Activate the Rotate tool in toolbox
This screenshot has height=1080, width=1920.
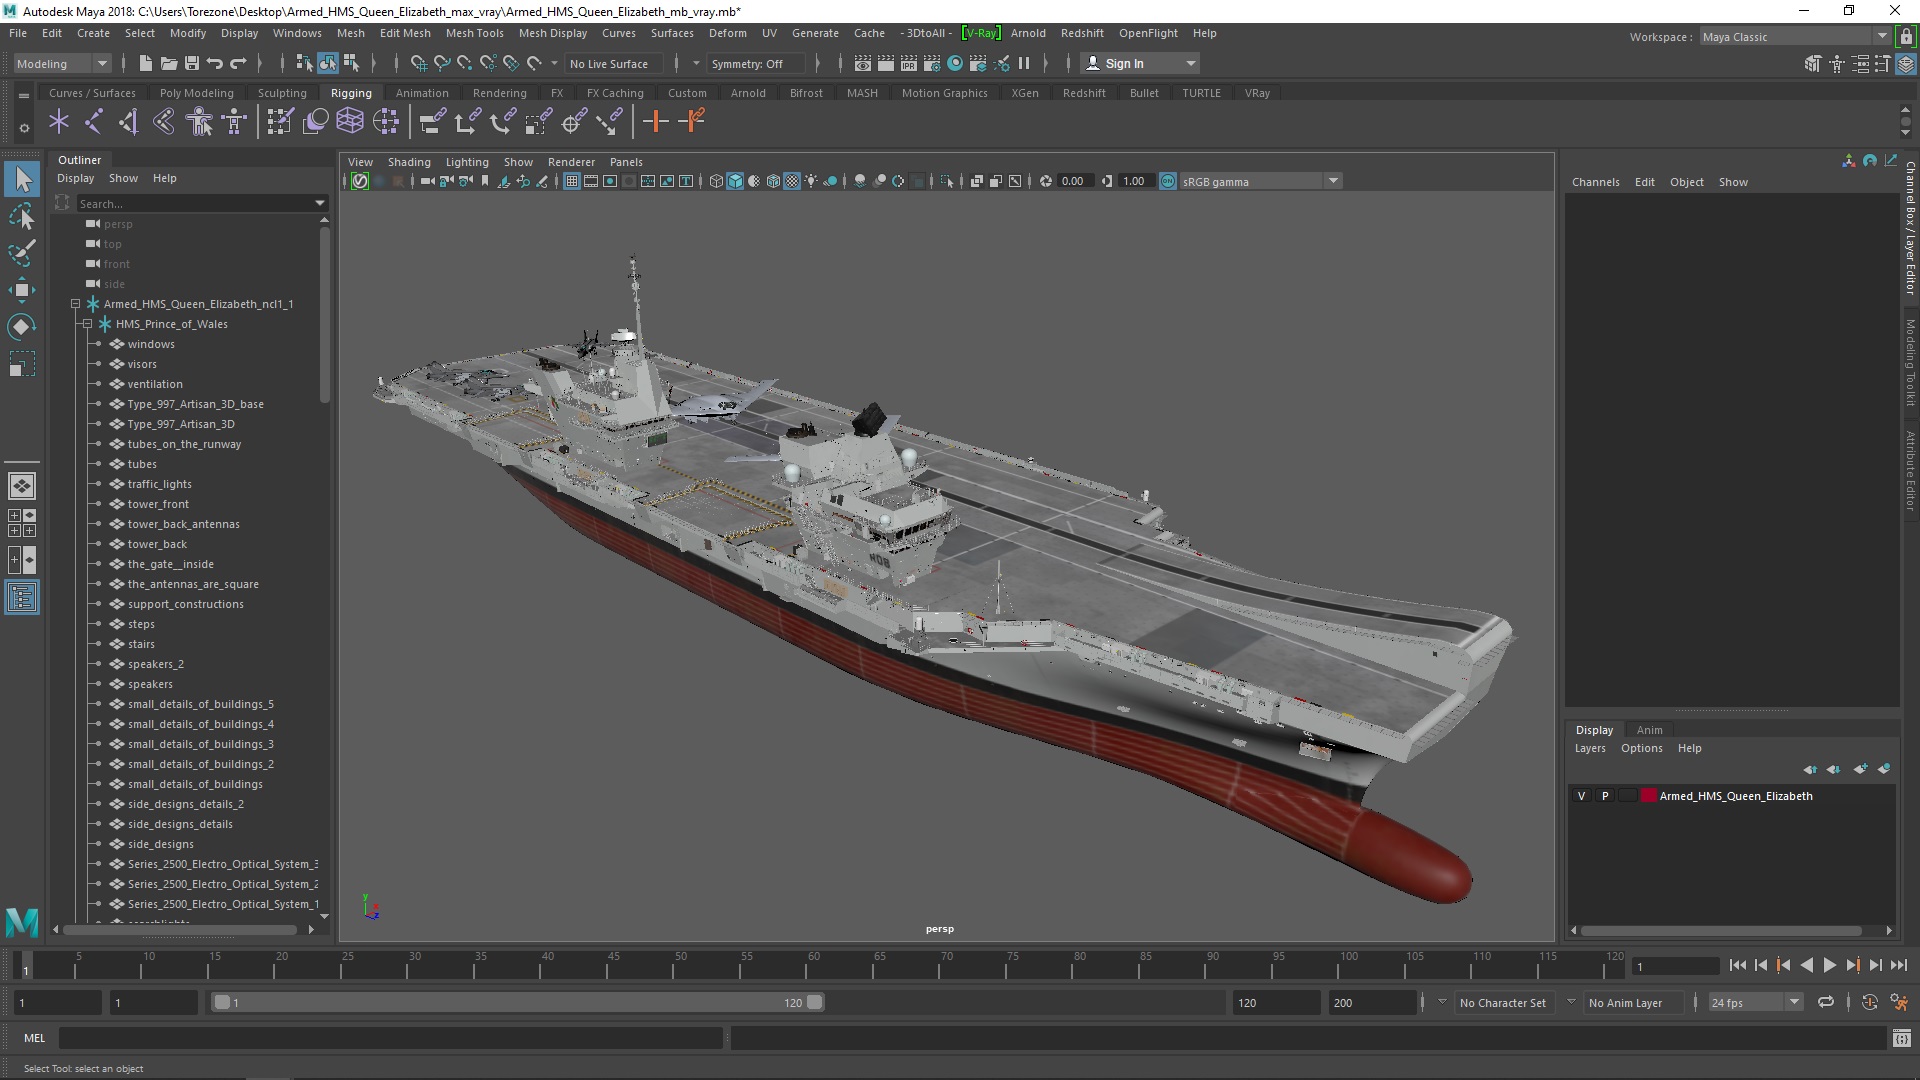pos(22,327)
